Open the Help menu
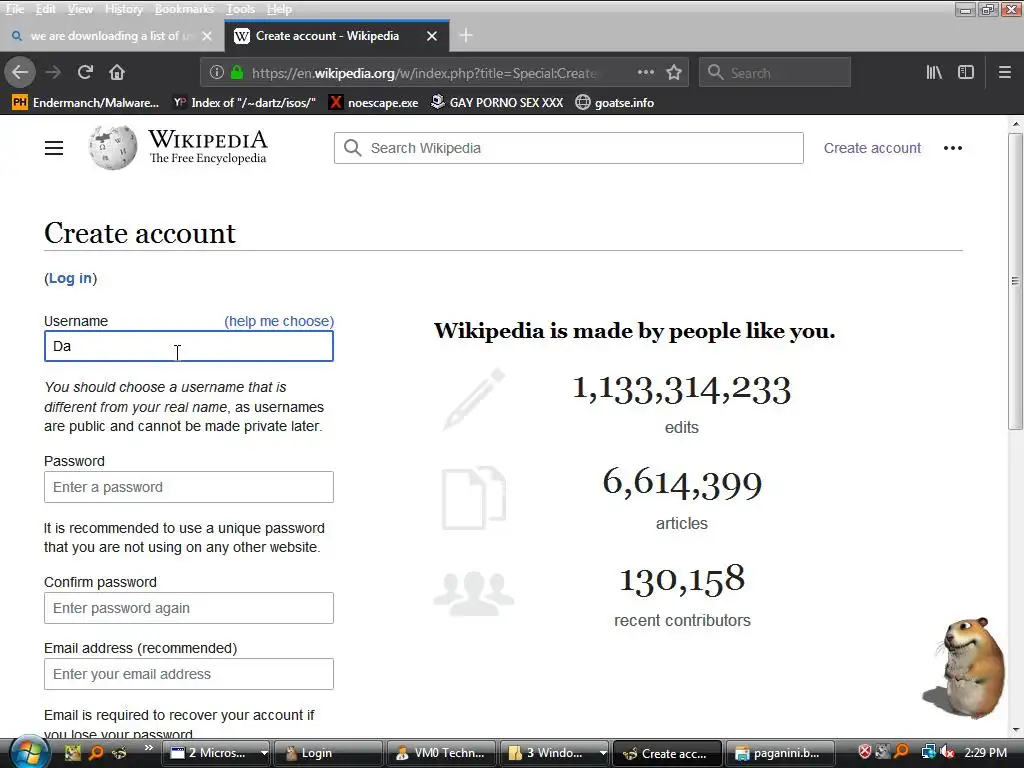 pyautogui.click(x=279, y=9)
